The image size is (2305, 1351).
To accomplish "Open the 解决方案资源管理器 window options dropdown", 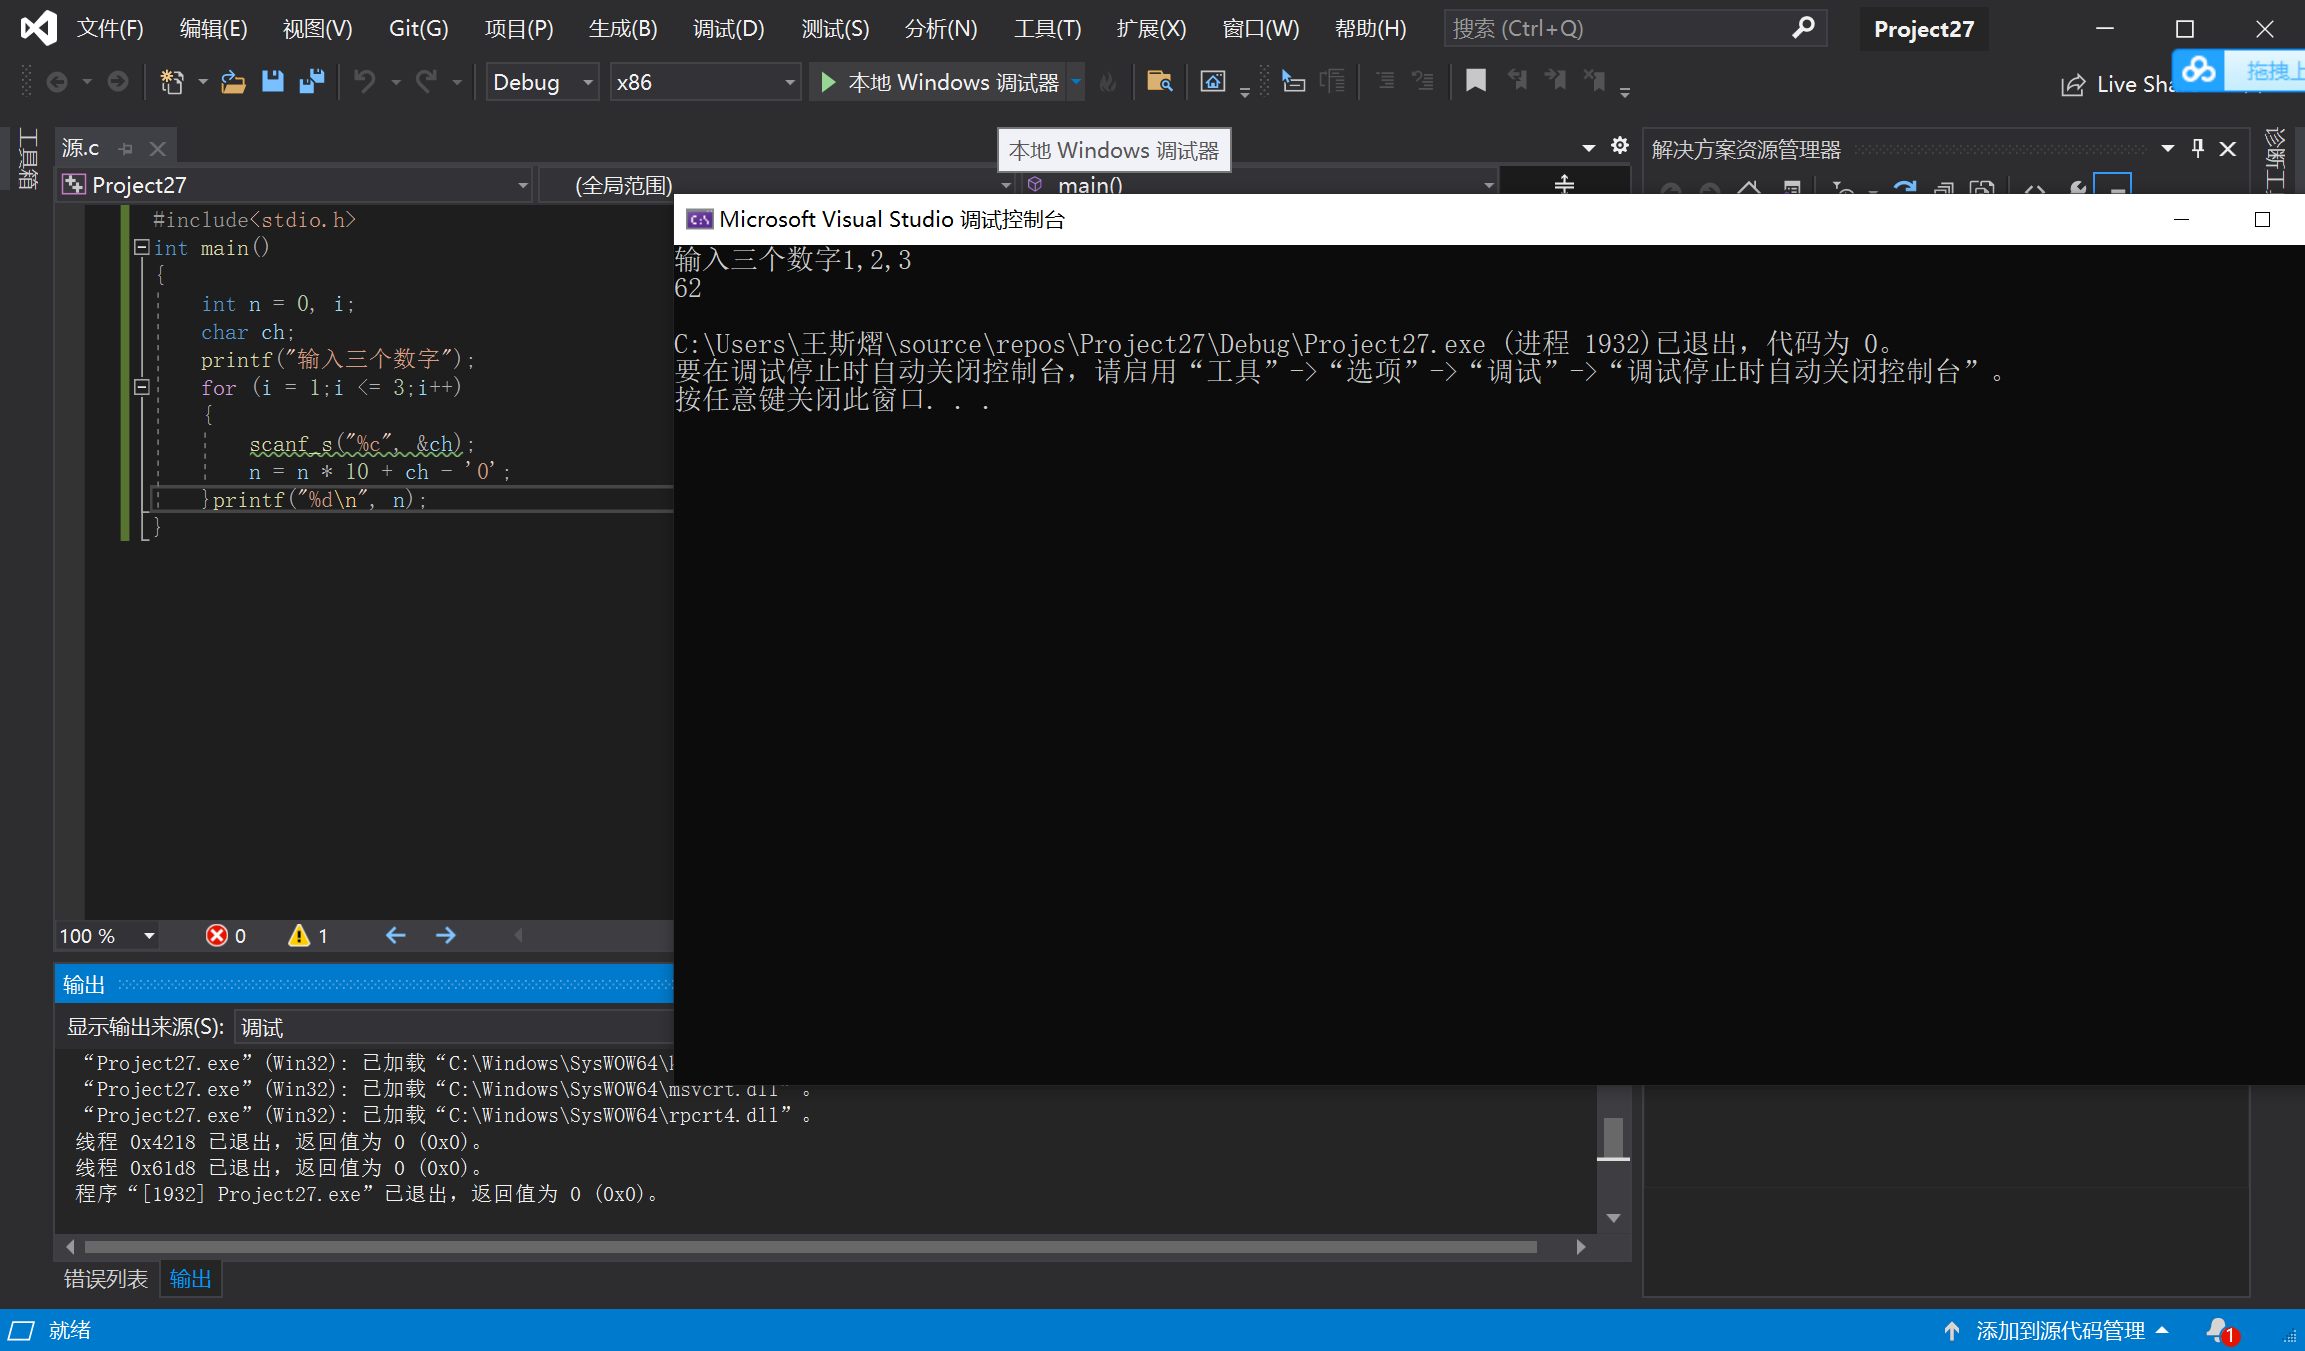I will click(2167, 149).
